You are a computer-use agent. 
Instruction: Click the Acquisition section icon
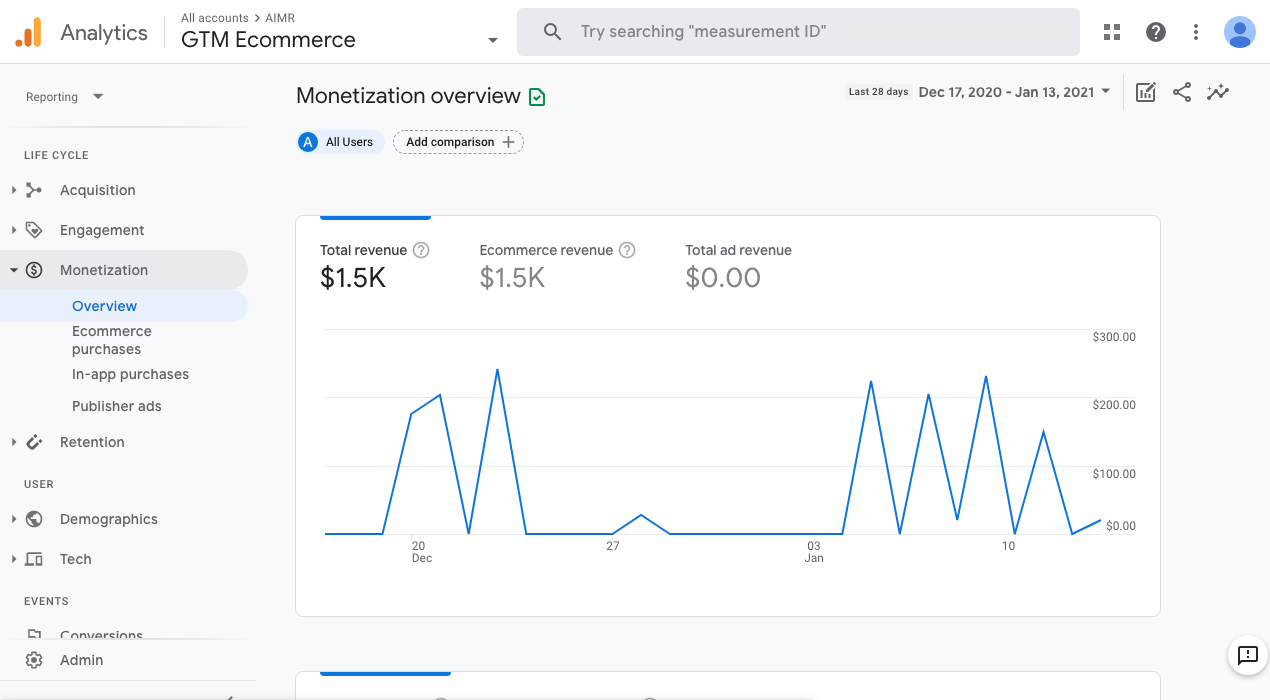pyautogui.click(x=34, y=190)
